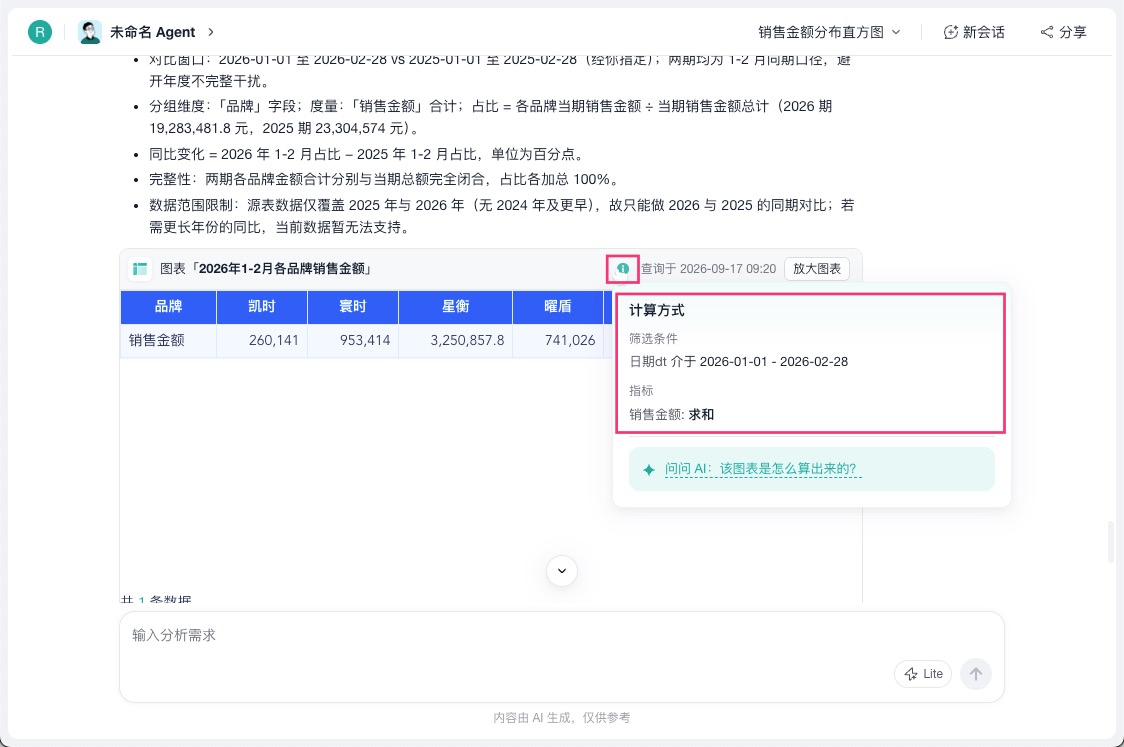This screenshot has width=1124, height=747.
Task: Toggle the Lite mode selector
Action: [x=923, y=674]
